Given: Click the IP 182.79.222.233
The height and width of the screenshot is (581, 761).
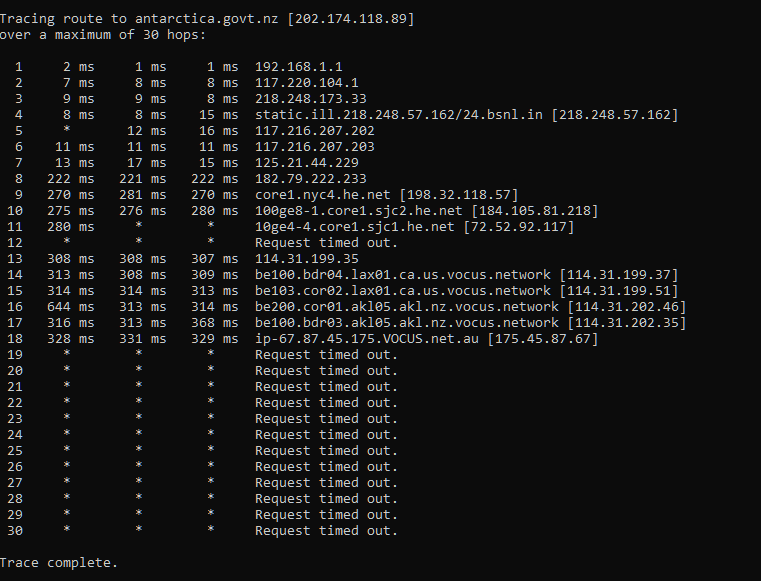Looking at the screenshot, I should tap(311, 179).
